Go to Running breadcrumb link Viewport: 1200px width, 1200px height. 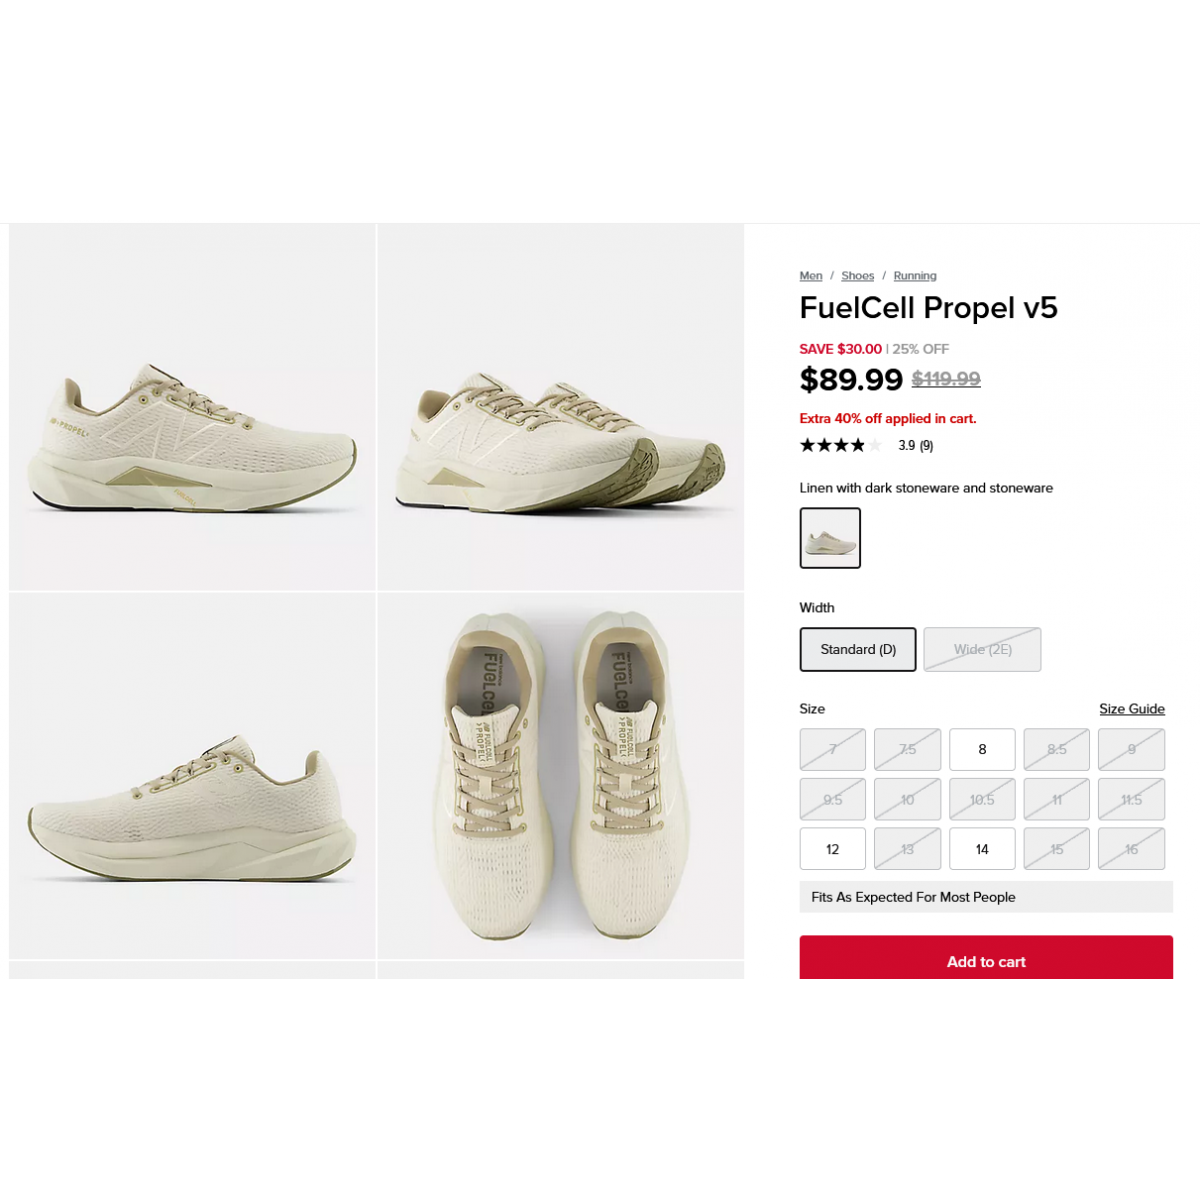pyautogui.click(x=915, y=276)
